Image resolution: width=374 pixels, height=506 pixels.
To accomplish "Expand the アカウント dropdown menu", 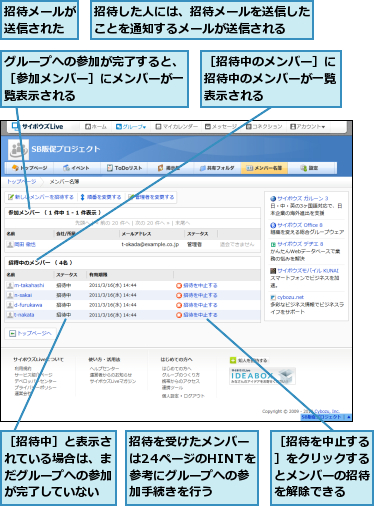I will click(307, 127).
